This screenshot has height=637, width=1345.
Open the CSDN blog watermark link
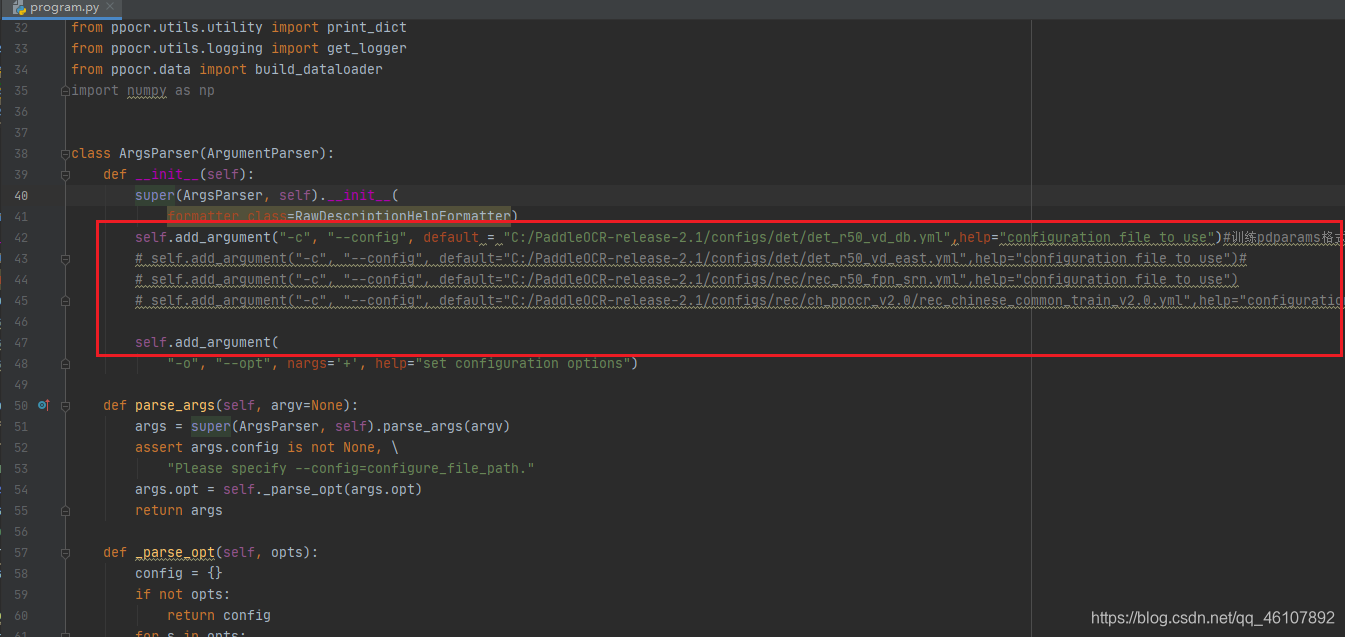[x=1211, y=618]
